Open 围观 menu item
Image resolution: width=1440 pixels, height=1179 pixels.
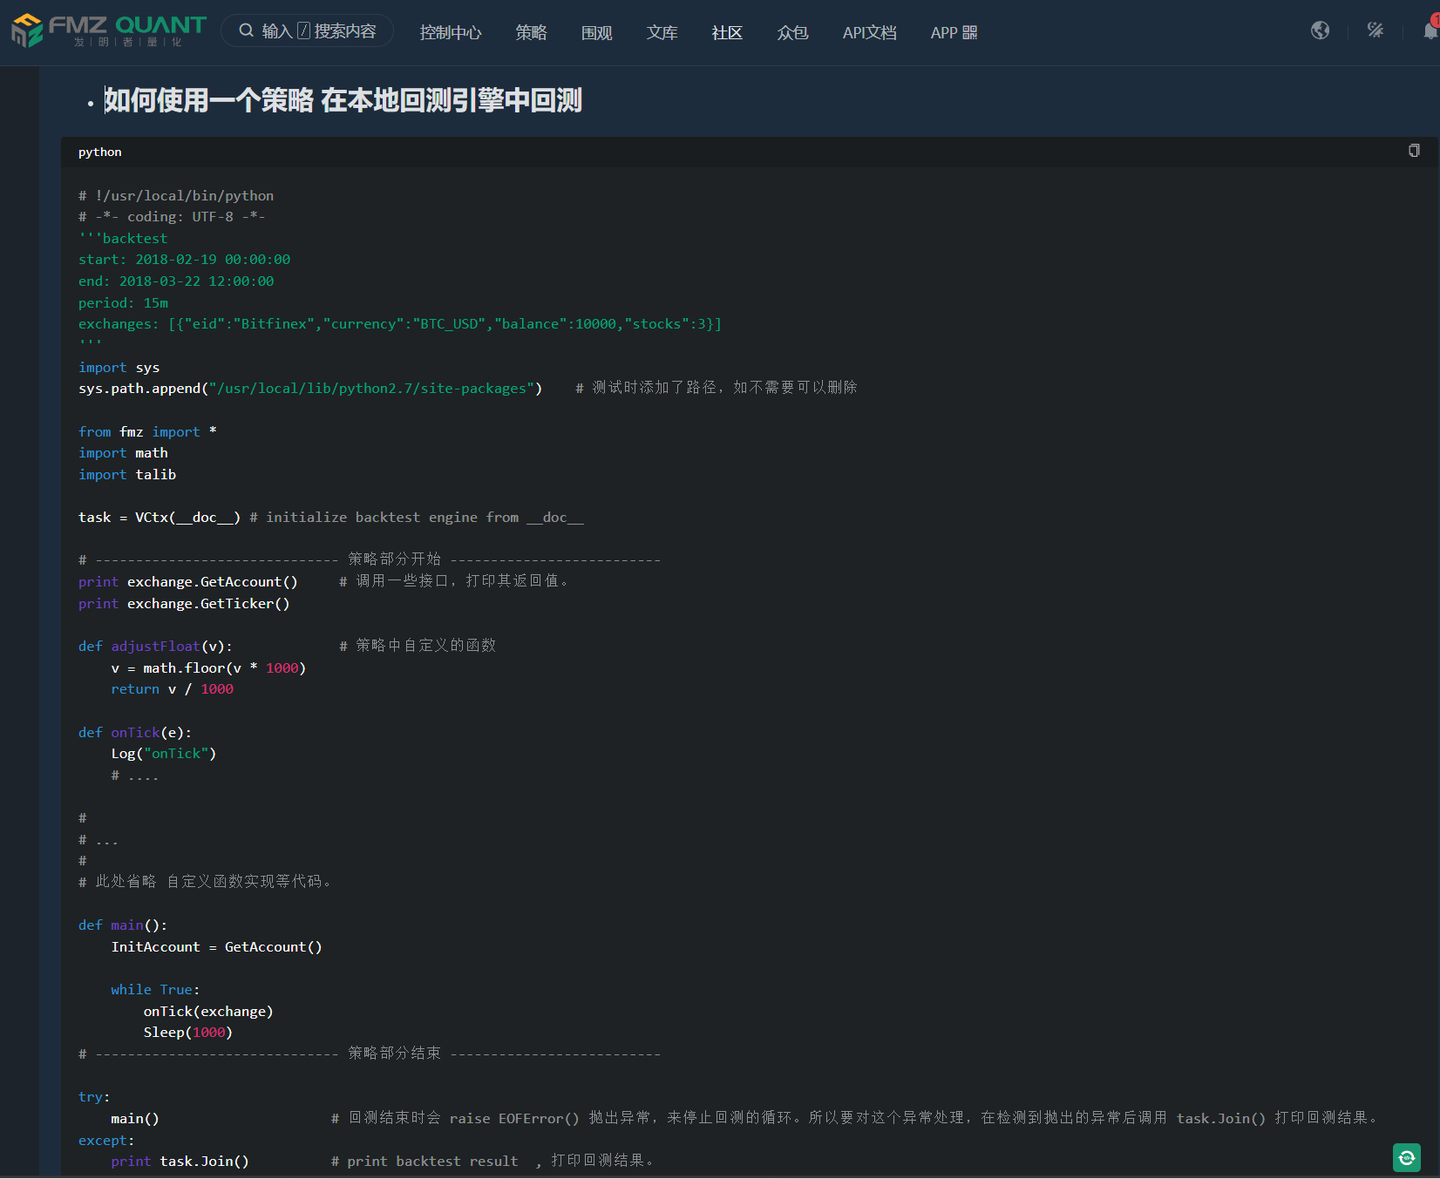(597, 33)
